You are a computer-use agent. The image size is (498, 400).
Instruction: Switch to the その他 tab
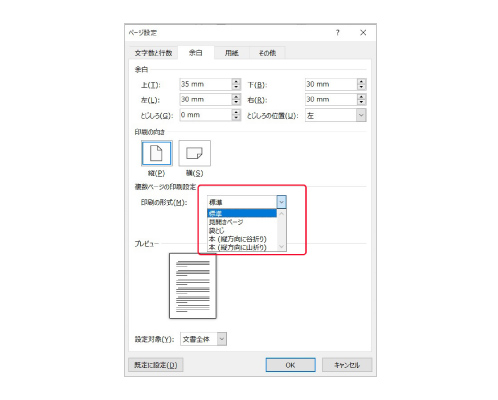click(x=267, y=53)
